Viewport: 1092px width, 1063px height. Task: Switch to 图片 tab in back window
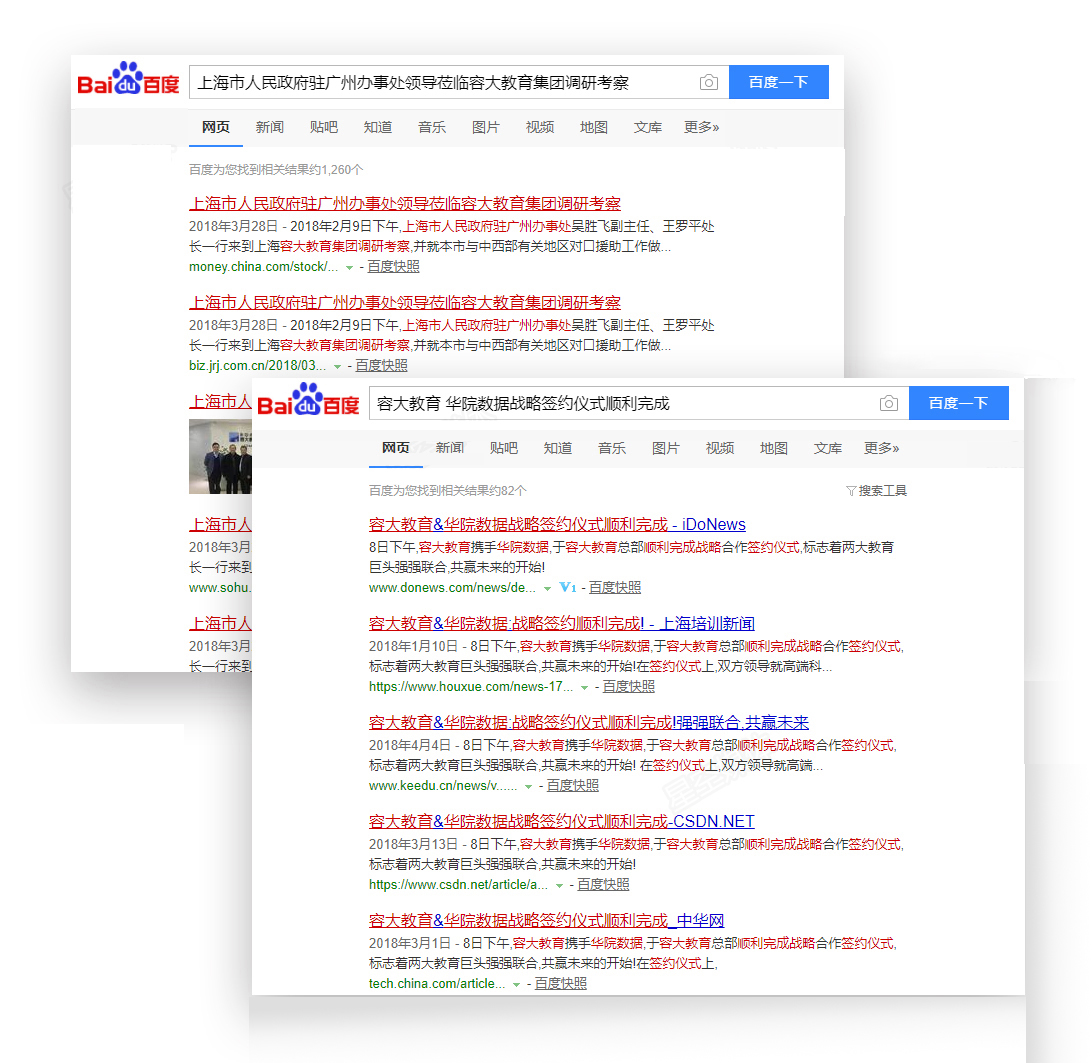click(x=485, y=127)
